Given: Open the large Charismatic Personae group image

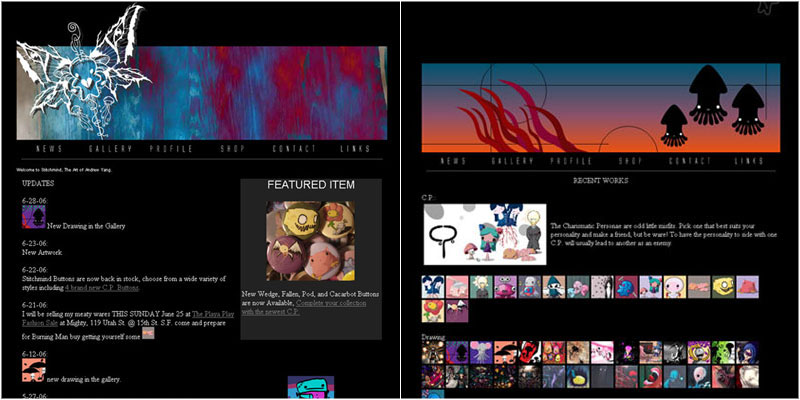Looking at the screenshot, I should point(485,235).
